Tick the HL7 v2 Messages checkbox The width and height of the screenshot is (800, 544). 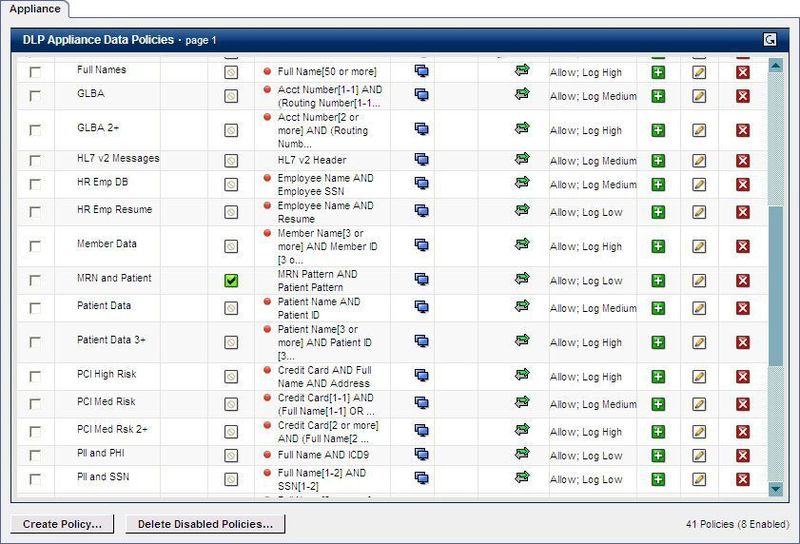point(35,161)
